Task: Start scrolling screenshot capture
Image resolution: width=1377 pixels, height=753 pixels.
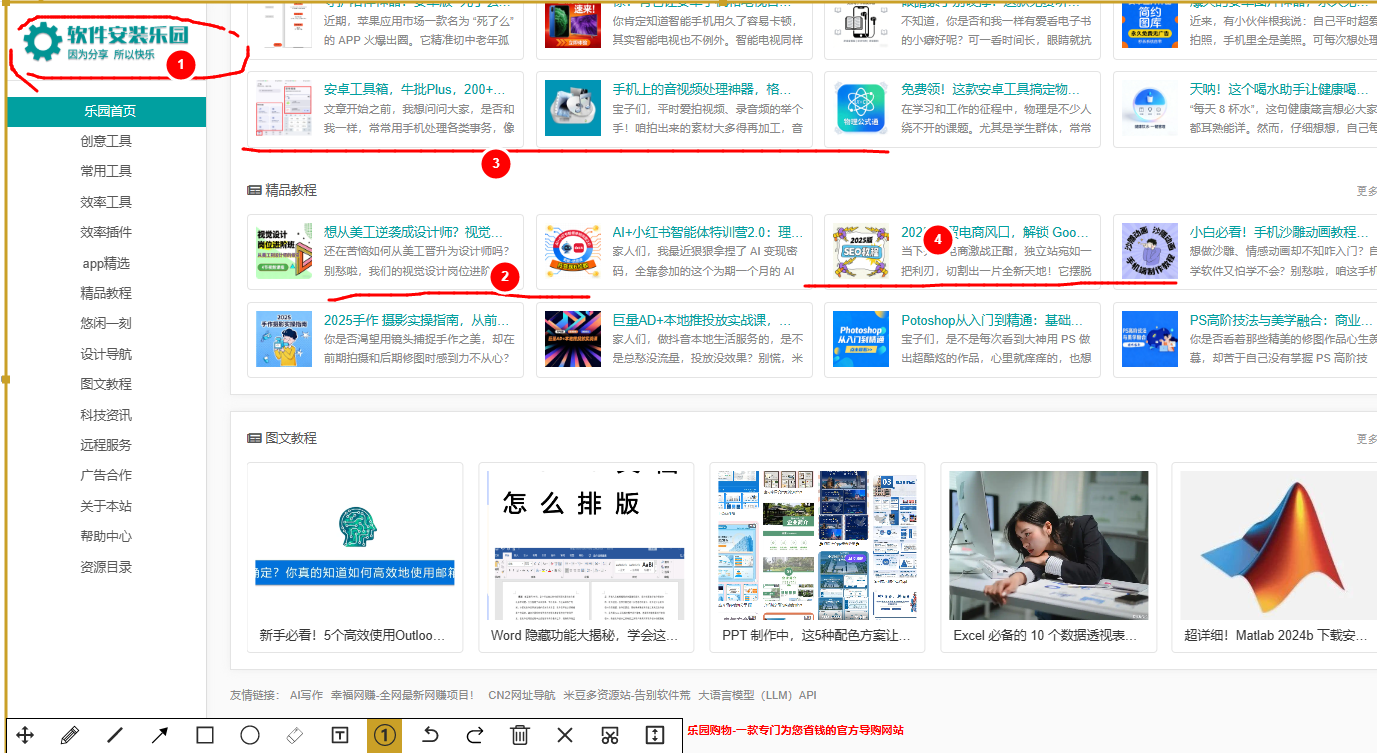Action: pos(655,736)
